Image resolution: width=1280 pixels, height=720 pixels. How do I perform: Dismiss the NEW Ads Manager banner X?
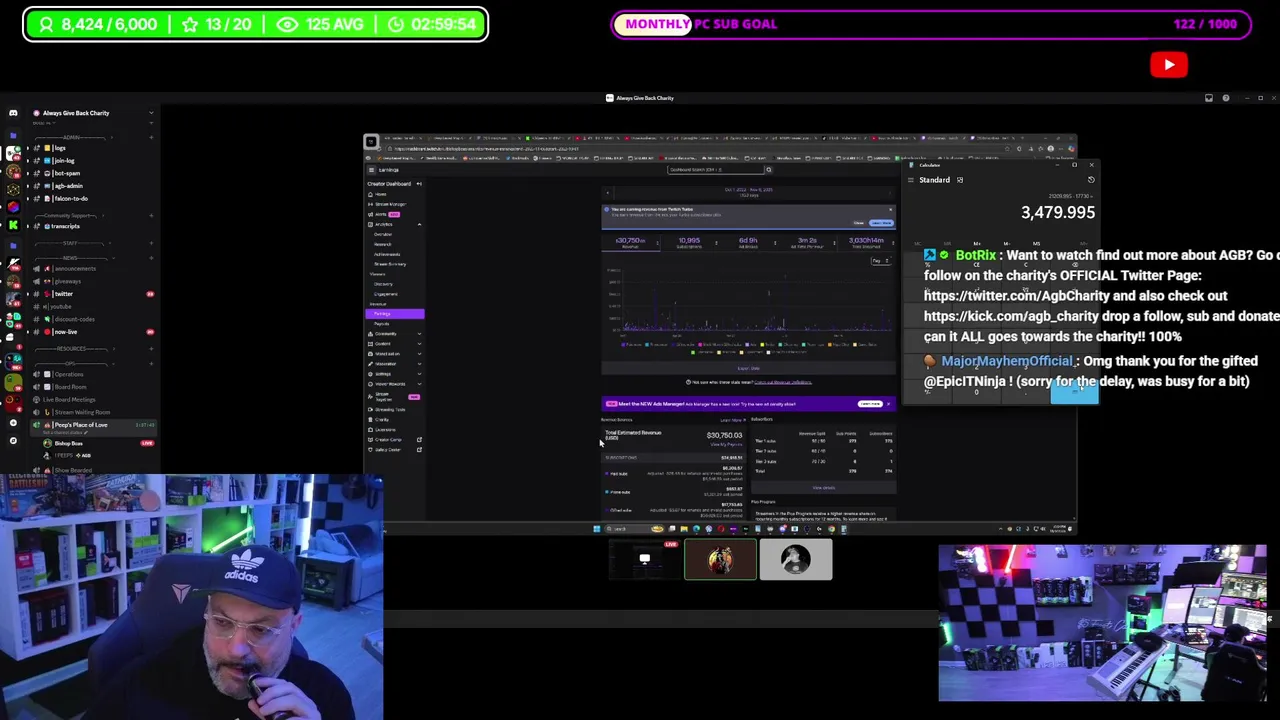[x=888, y=404]
